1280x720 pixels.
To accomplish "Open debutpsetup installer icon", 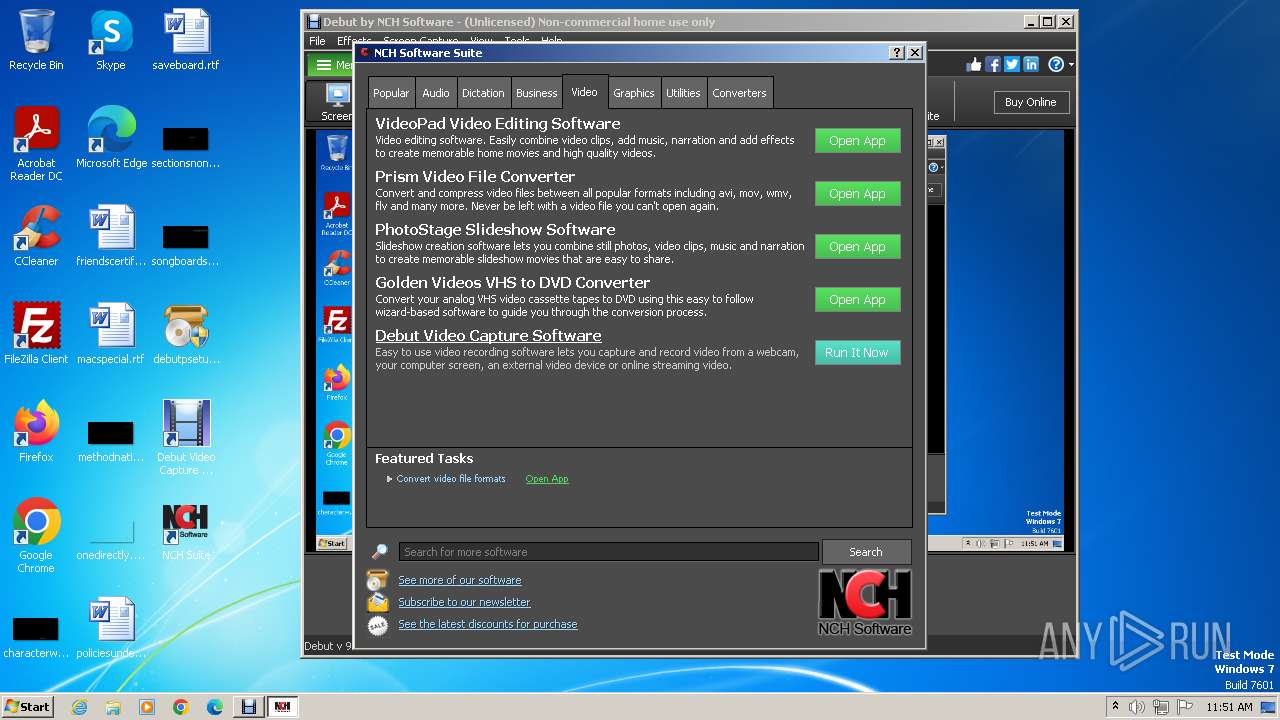I will point(186,333).
